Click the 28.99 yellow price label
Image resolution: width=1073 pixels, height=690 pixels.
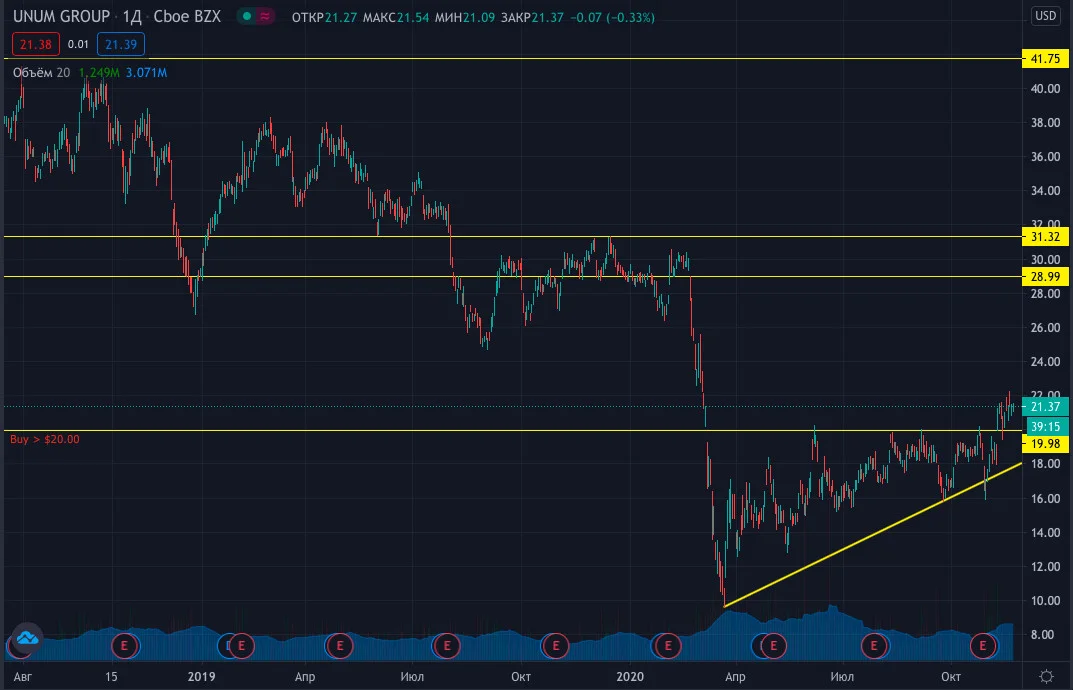(1045, 277)
